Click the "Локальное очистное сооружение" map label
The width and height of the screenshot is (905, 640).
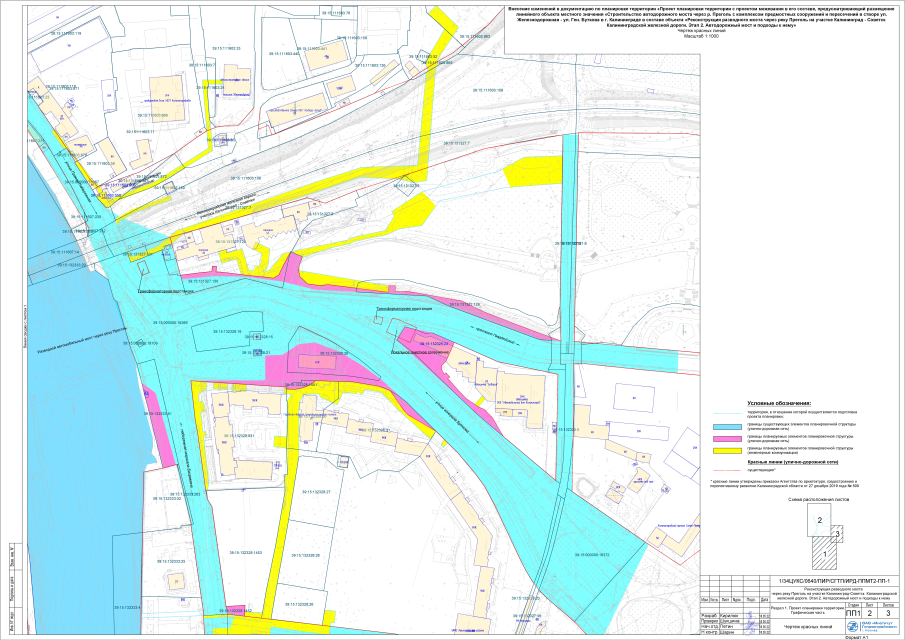point(420,351)
